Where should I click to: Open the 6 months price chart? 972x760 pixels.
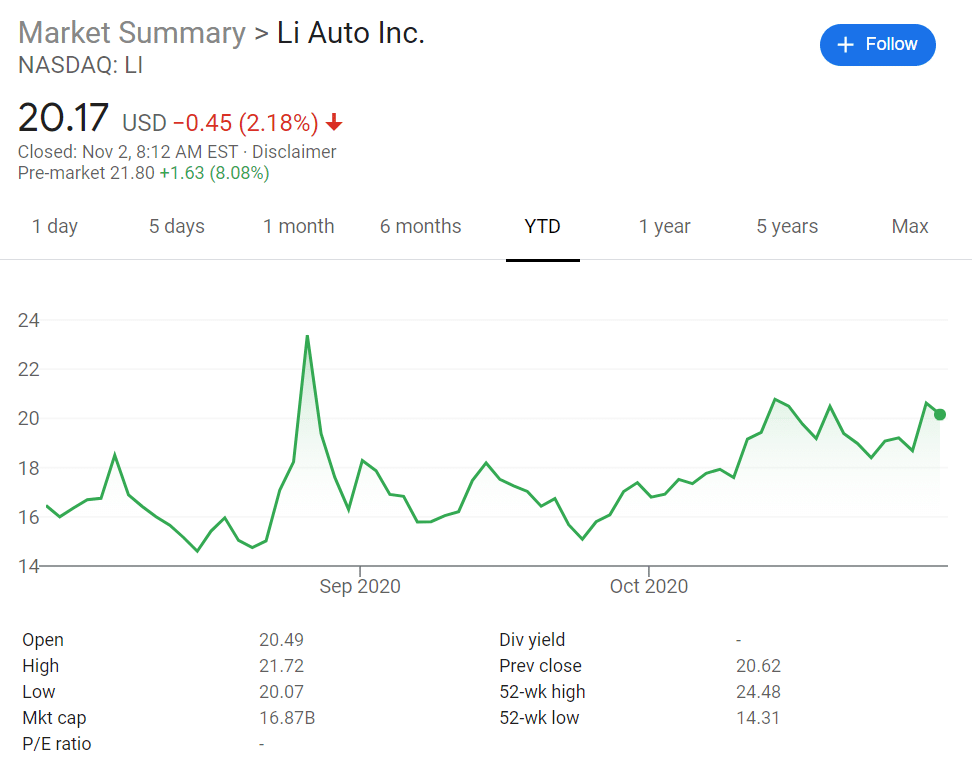[x=420, y=226]
